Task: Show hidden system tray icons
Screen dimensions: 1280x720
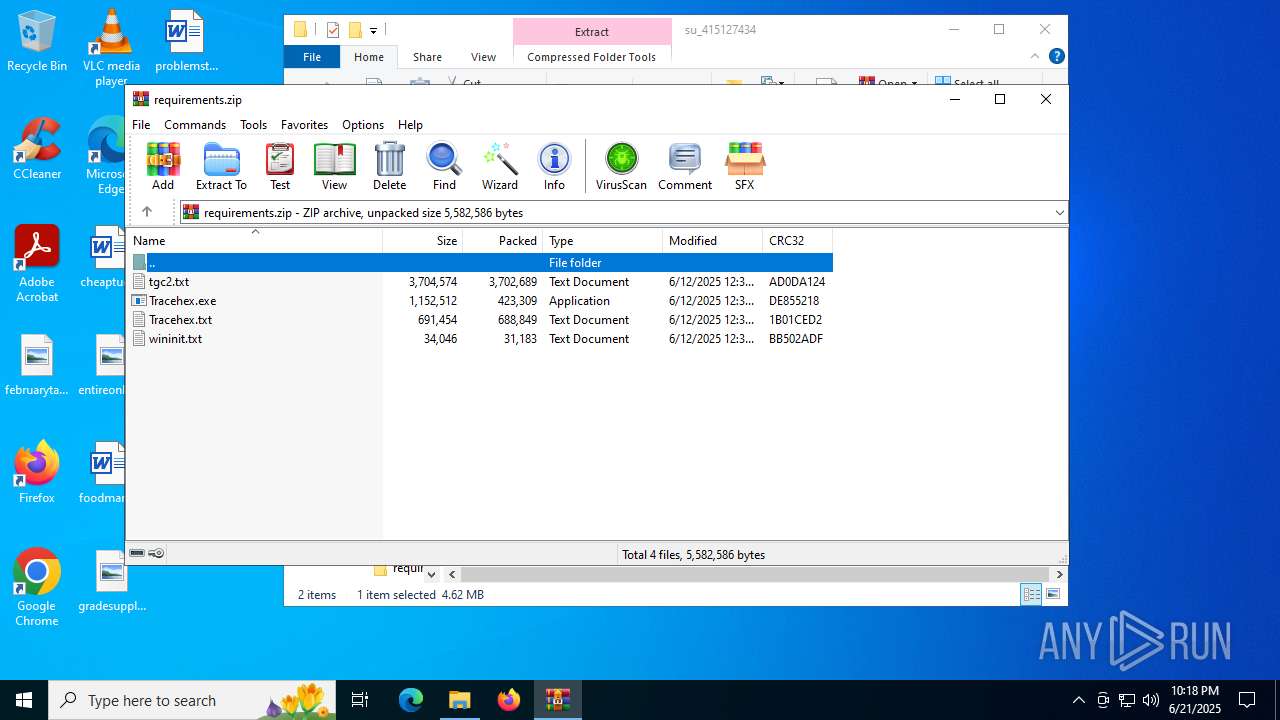Action: [x=1078, y=700]
